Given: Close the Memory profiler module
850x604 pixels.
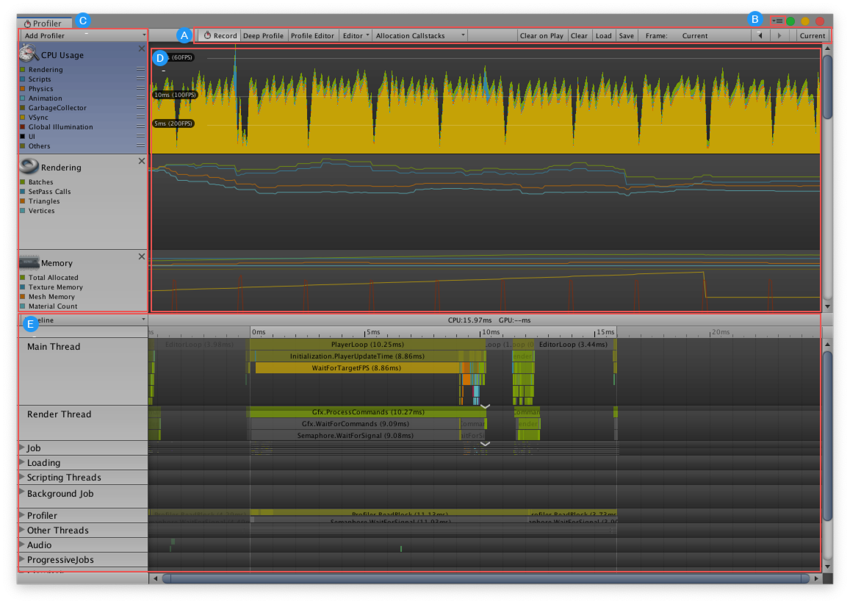Looking at the screenshot, I should [141, 256].
